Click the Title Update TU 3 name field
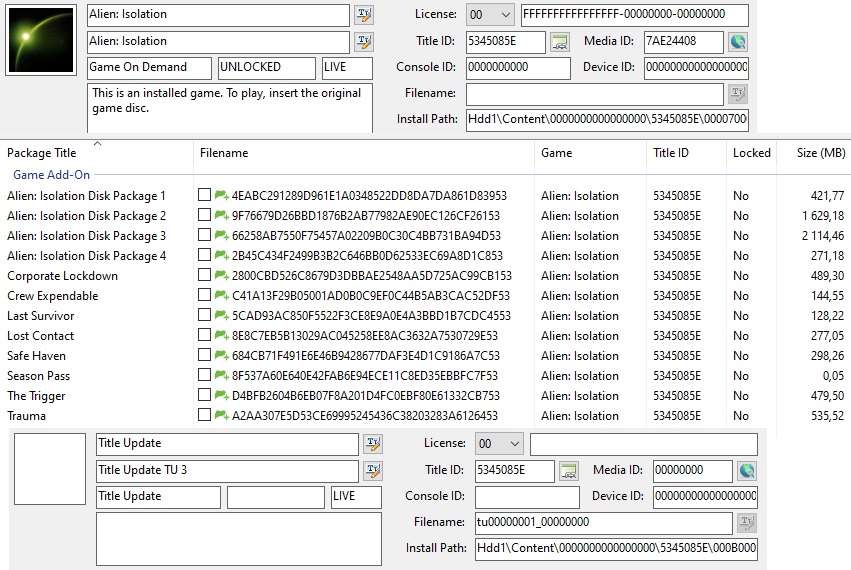The height and width of the screenshot is (570, 851). (227, 471)
